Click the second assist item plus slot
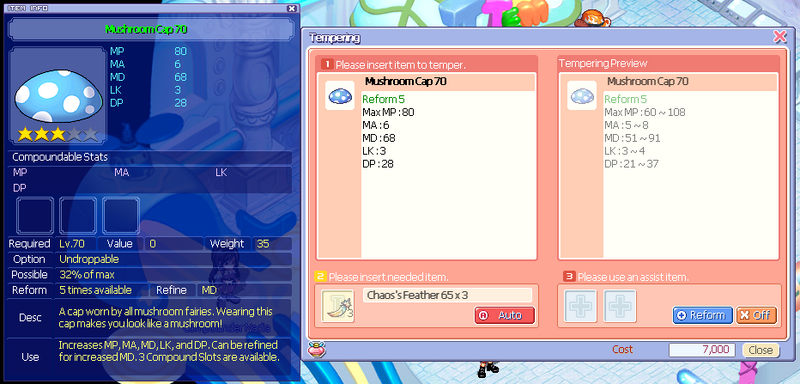 [x=620, y=306]
